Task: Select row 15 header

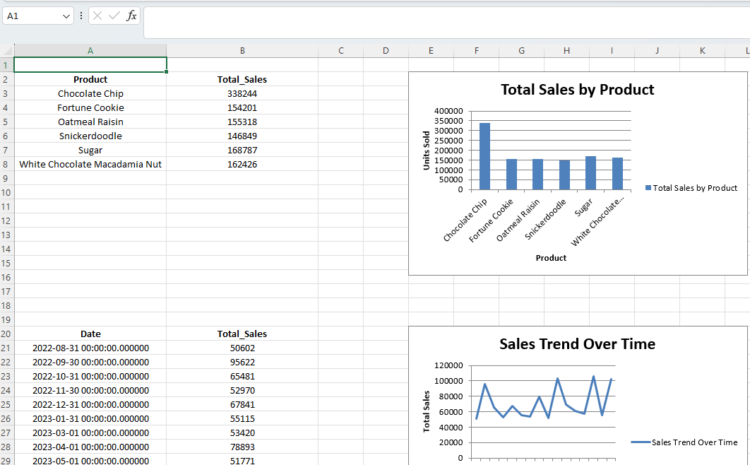Action: [7, 263]
